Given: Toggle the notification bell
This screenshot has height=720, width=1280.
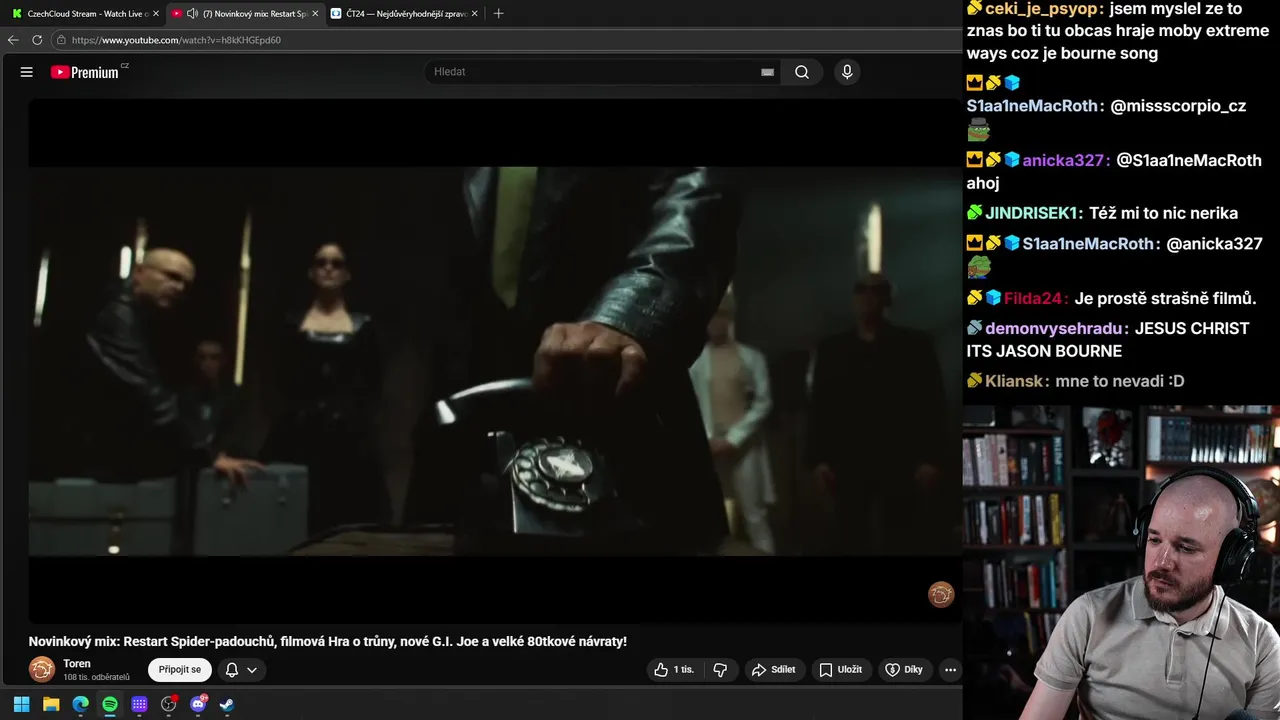Looking at the screenshot, I should 232,670.
